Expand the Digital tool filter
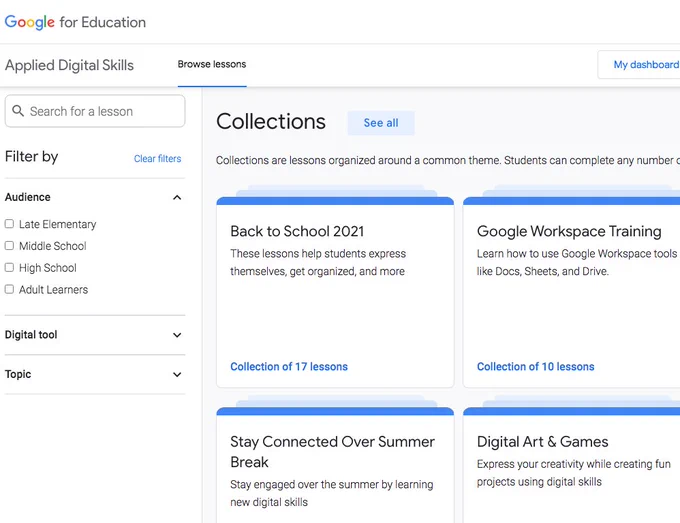This screenshot has width=680, height=523. coord(177,335)
